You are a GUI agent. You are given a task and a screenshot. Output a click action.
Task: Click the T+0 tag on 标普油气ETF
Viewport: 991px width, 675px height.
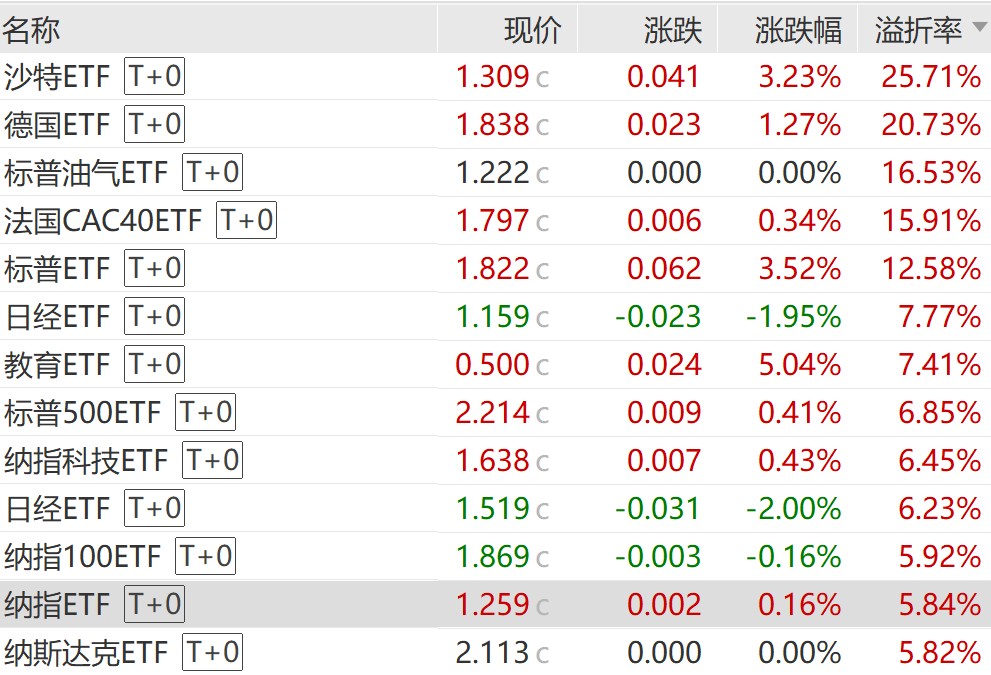coord(212,172)
